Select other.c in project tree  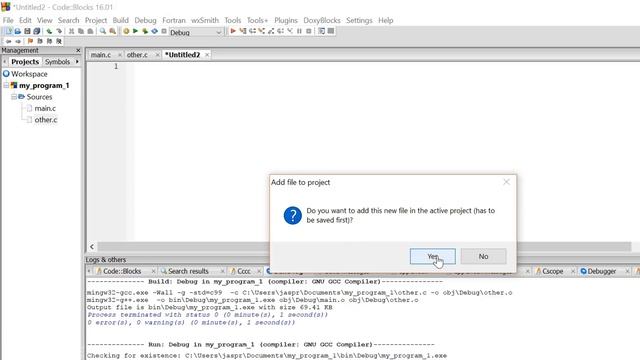[46, 120]
